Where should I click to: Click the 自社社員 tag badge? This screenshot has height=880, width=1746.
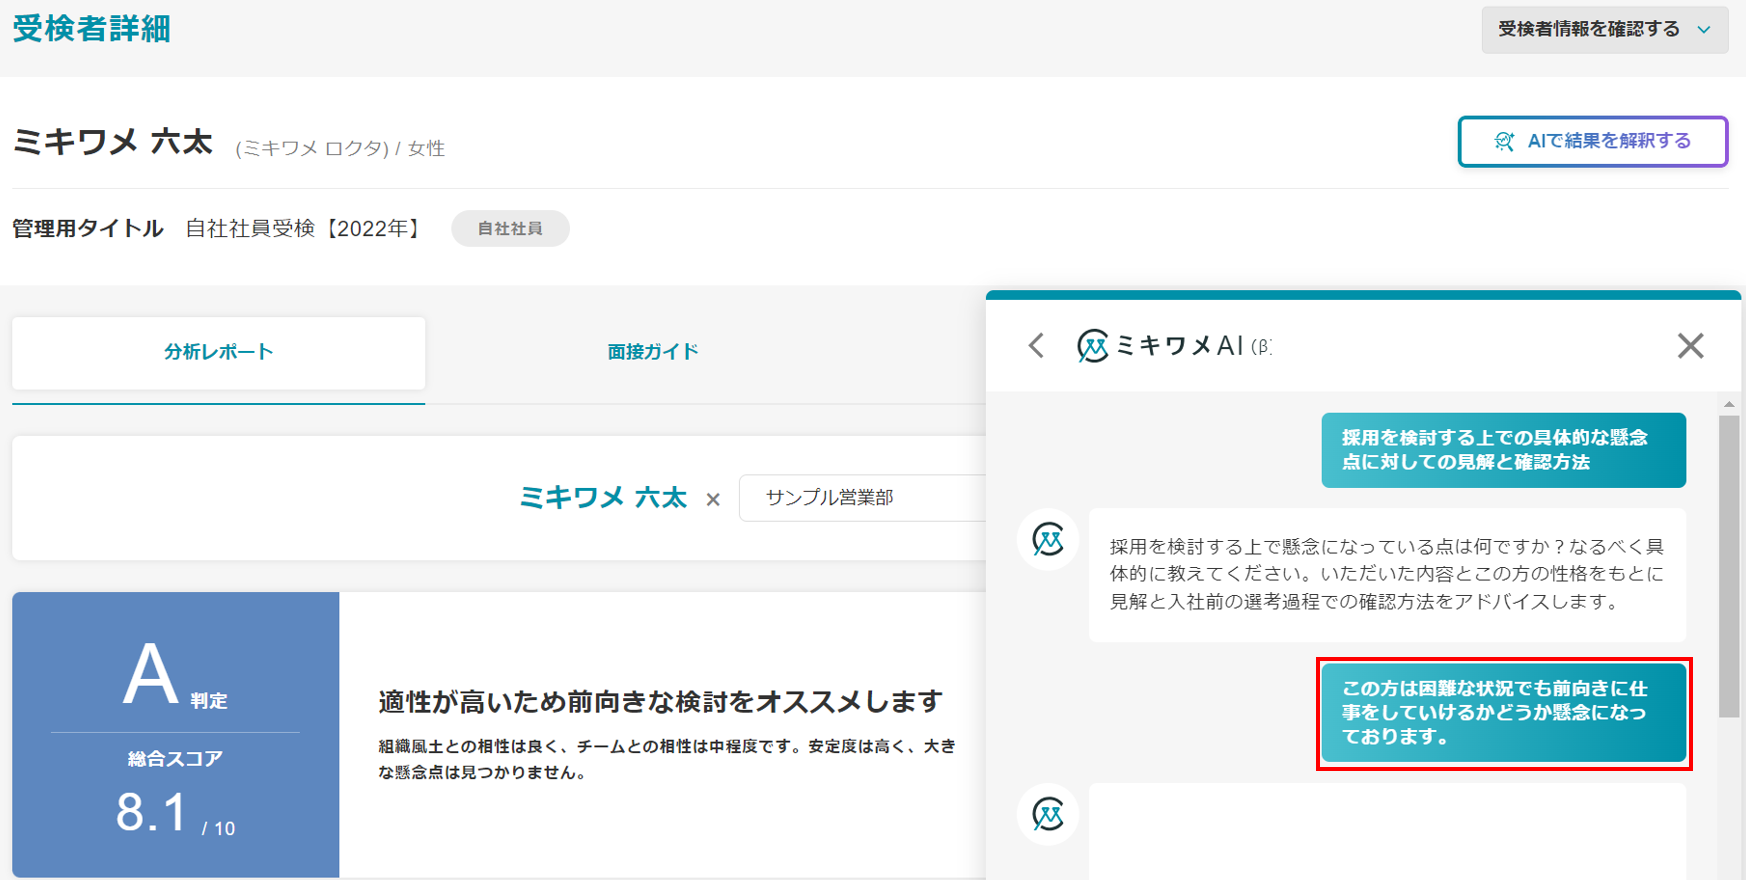coord(510,229)
